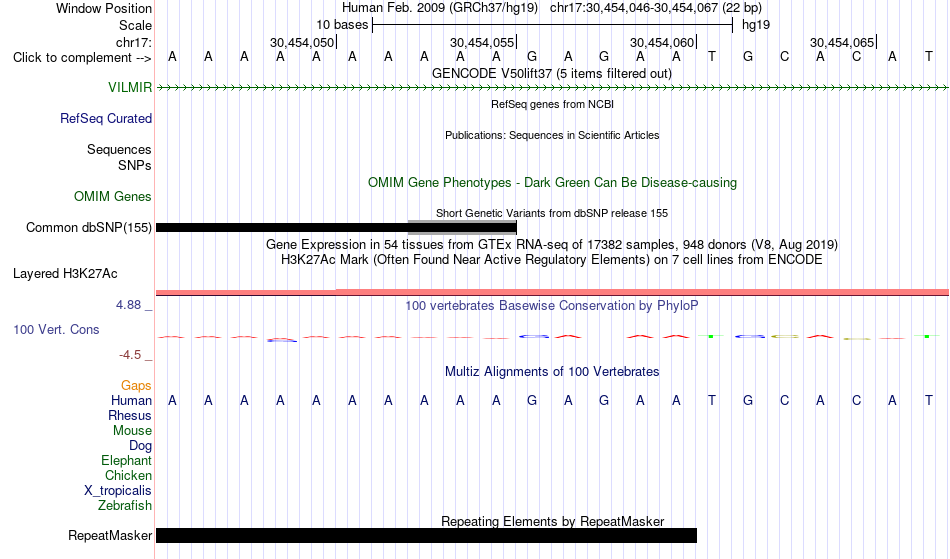Image resolution: width=950 pixels, height=559 pixels.
Task: Open the OMIM Genes track label
Action: coord(112,196)
